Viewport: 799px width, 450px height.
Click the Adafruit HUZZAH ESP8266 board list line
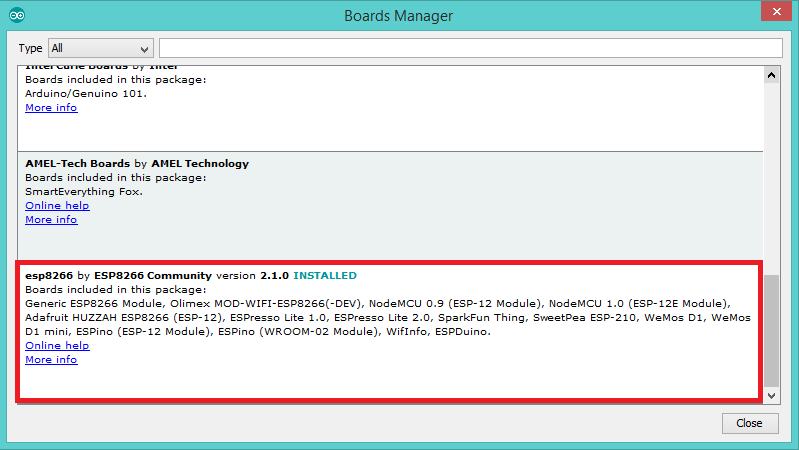pyautogui.click(x=388, y=317)
